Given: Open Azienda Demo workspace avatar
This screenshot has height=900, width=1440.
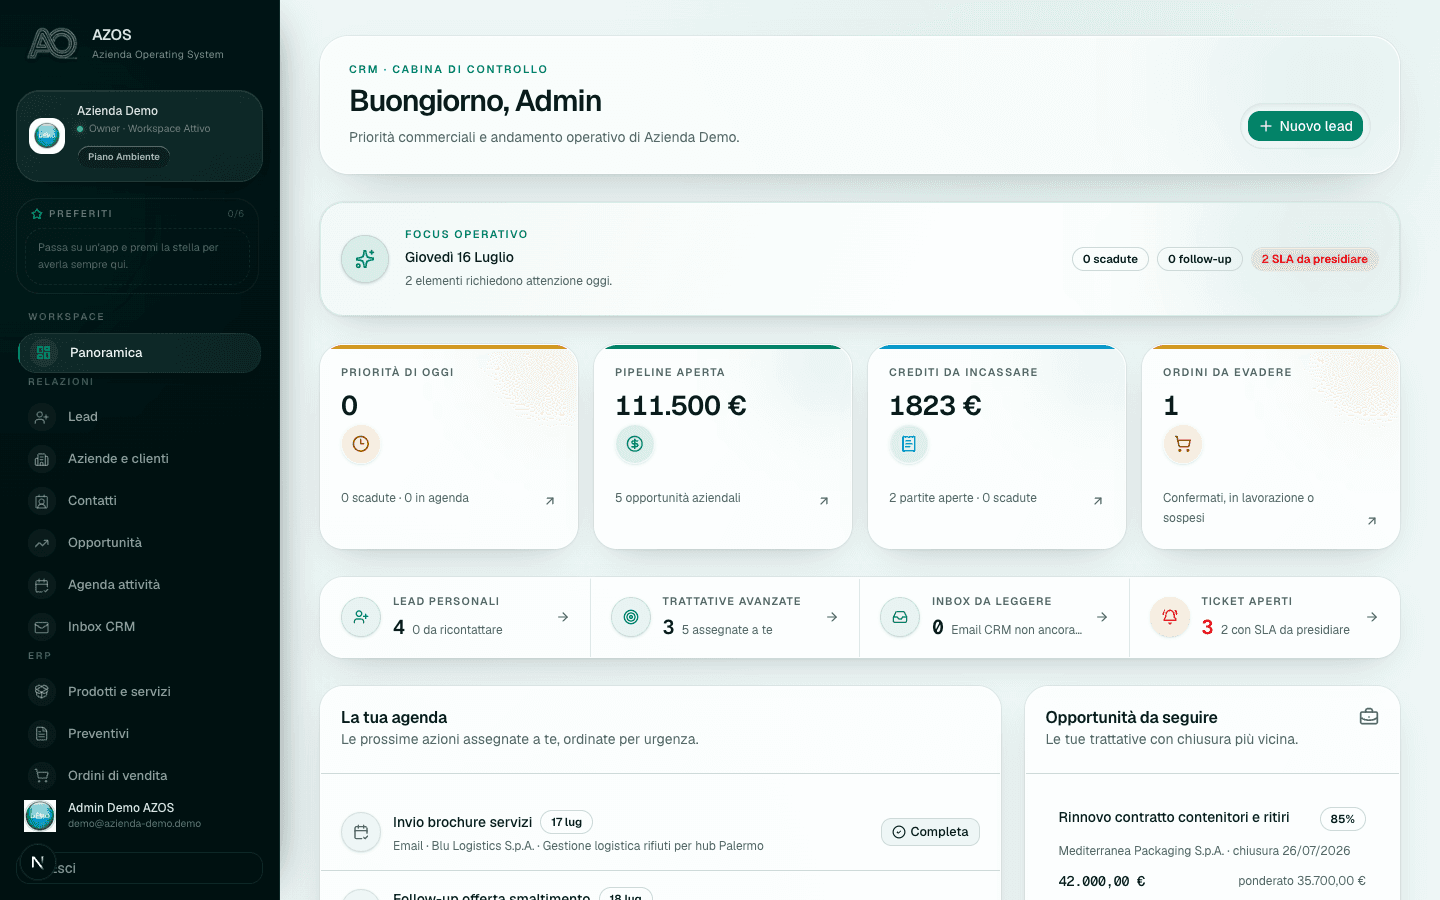Looking at the screenshot, I should (47, 136).
